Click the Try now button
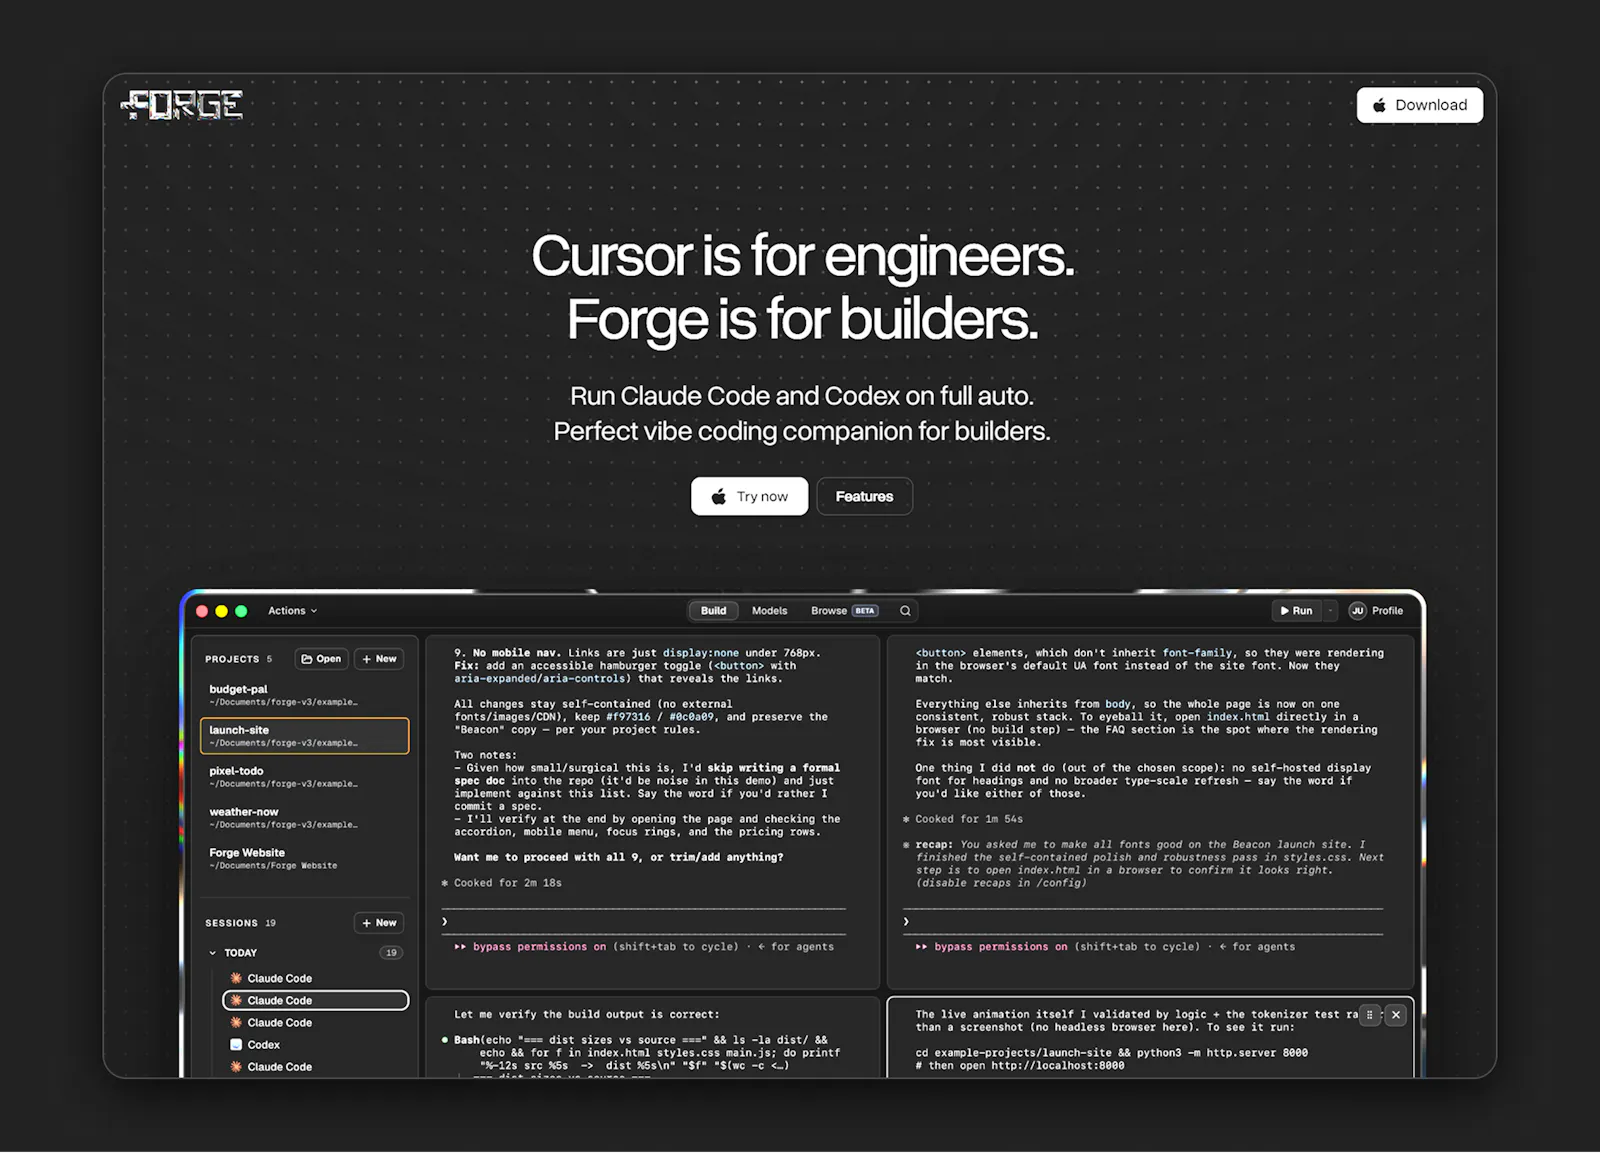 pos(749,497)
